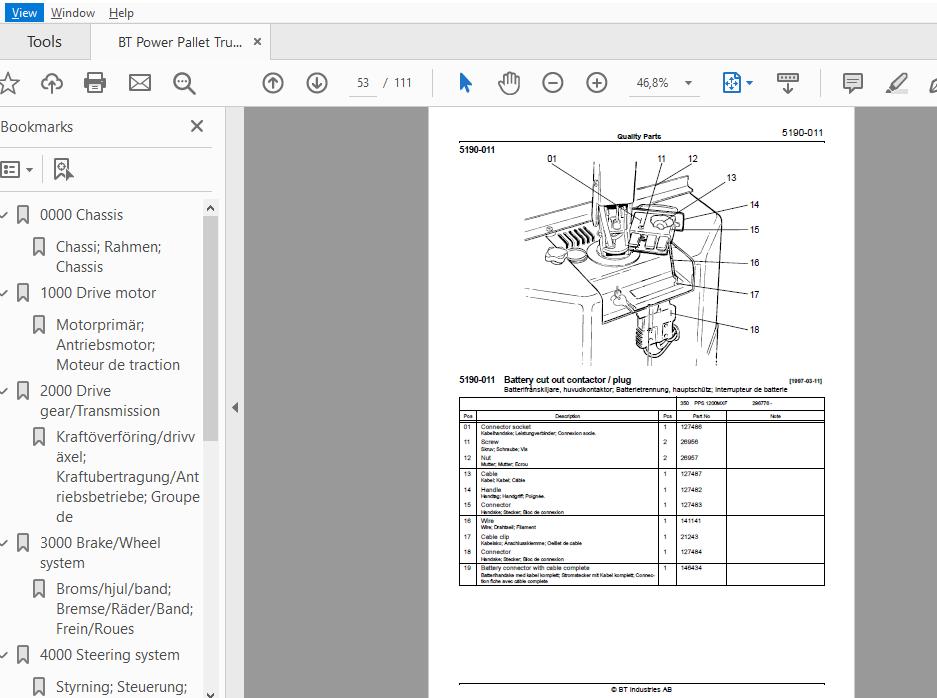Open the Window menu
The height and width of the screenshot is (698, 937).
pyautogui.click(x=72, y=13)
